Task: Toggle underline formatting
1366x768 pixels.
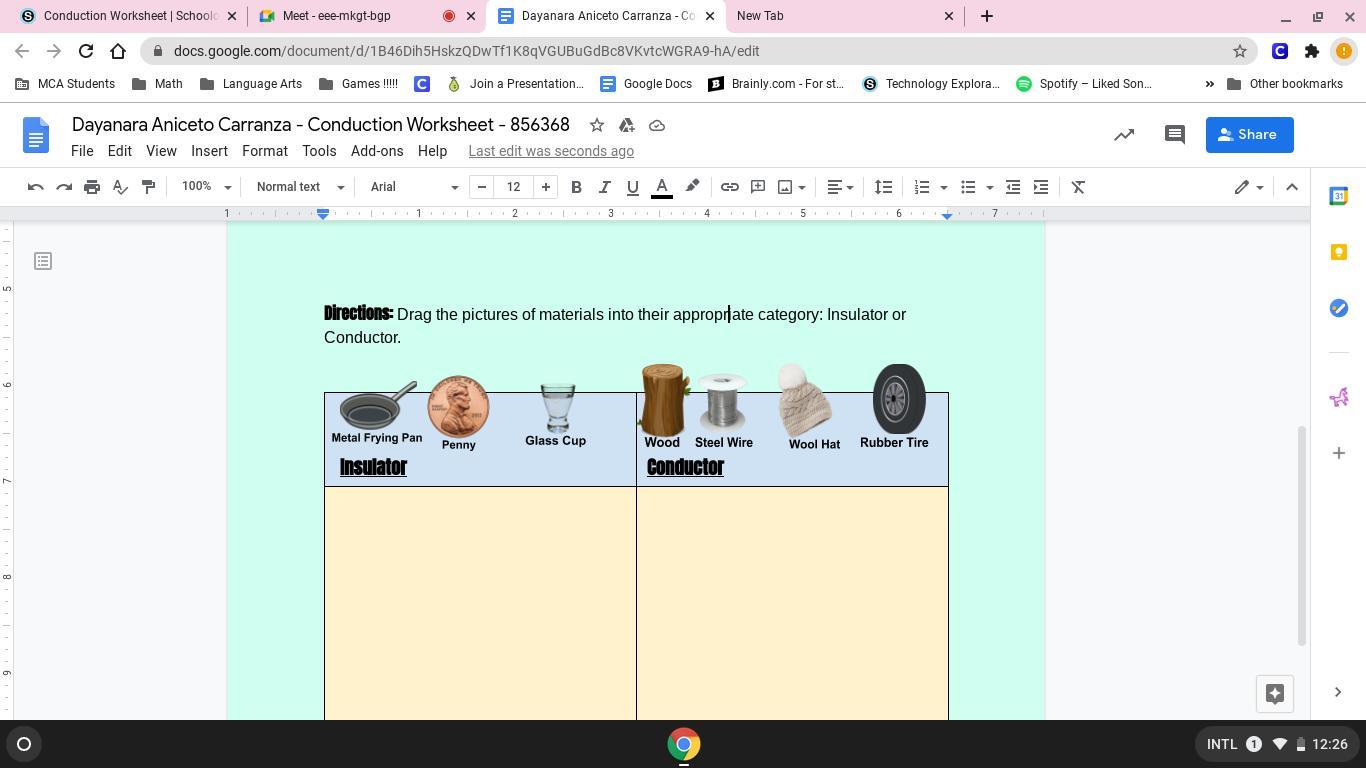Action: point(632,187)
